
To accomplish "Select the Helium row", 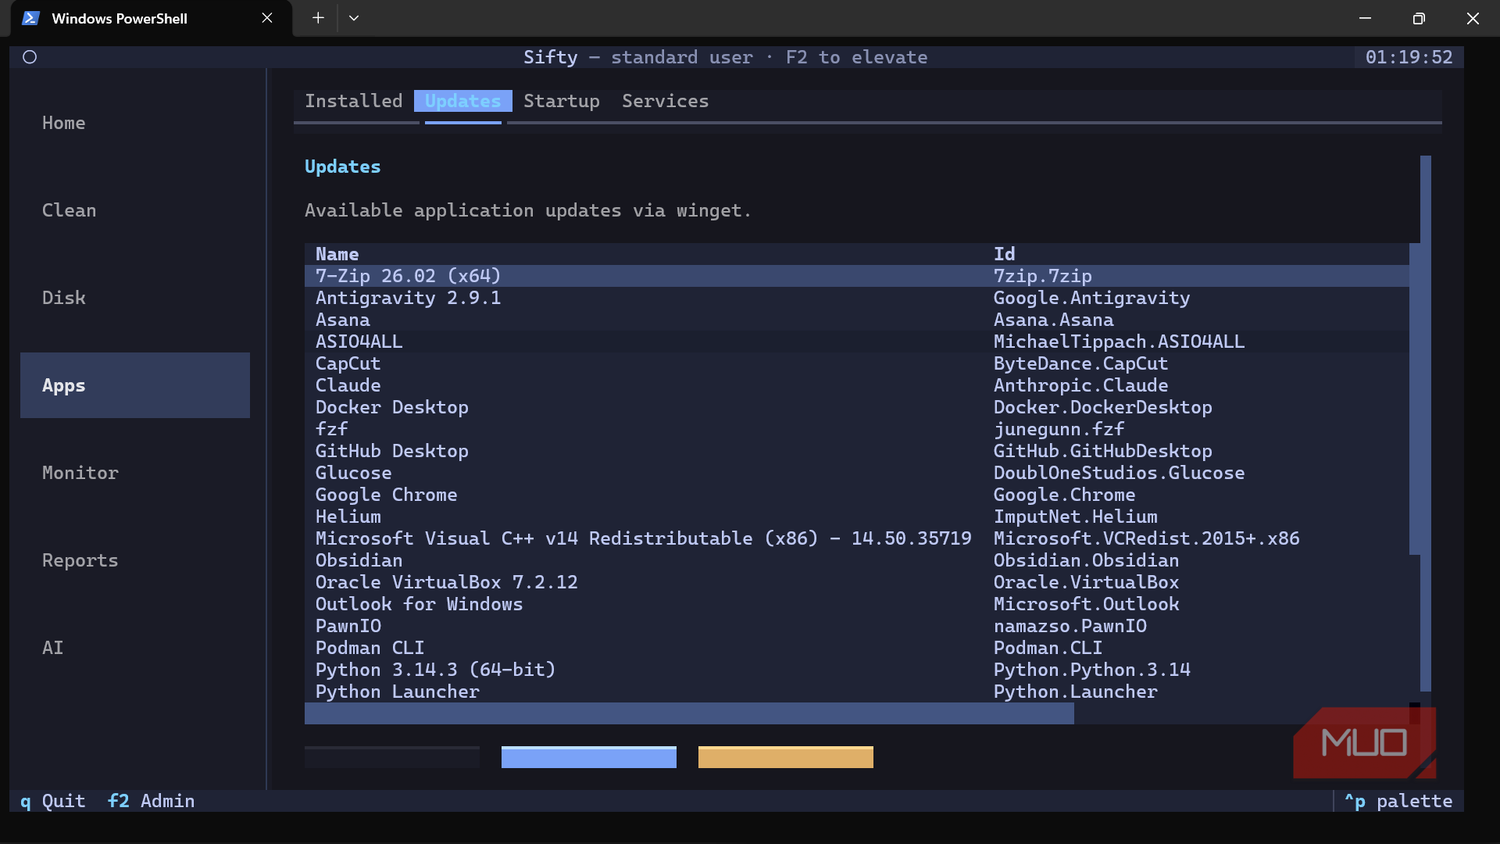I will 857,517.
